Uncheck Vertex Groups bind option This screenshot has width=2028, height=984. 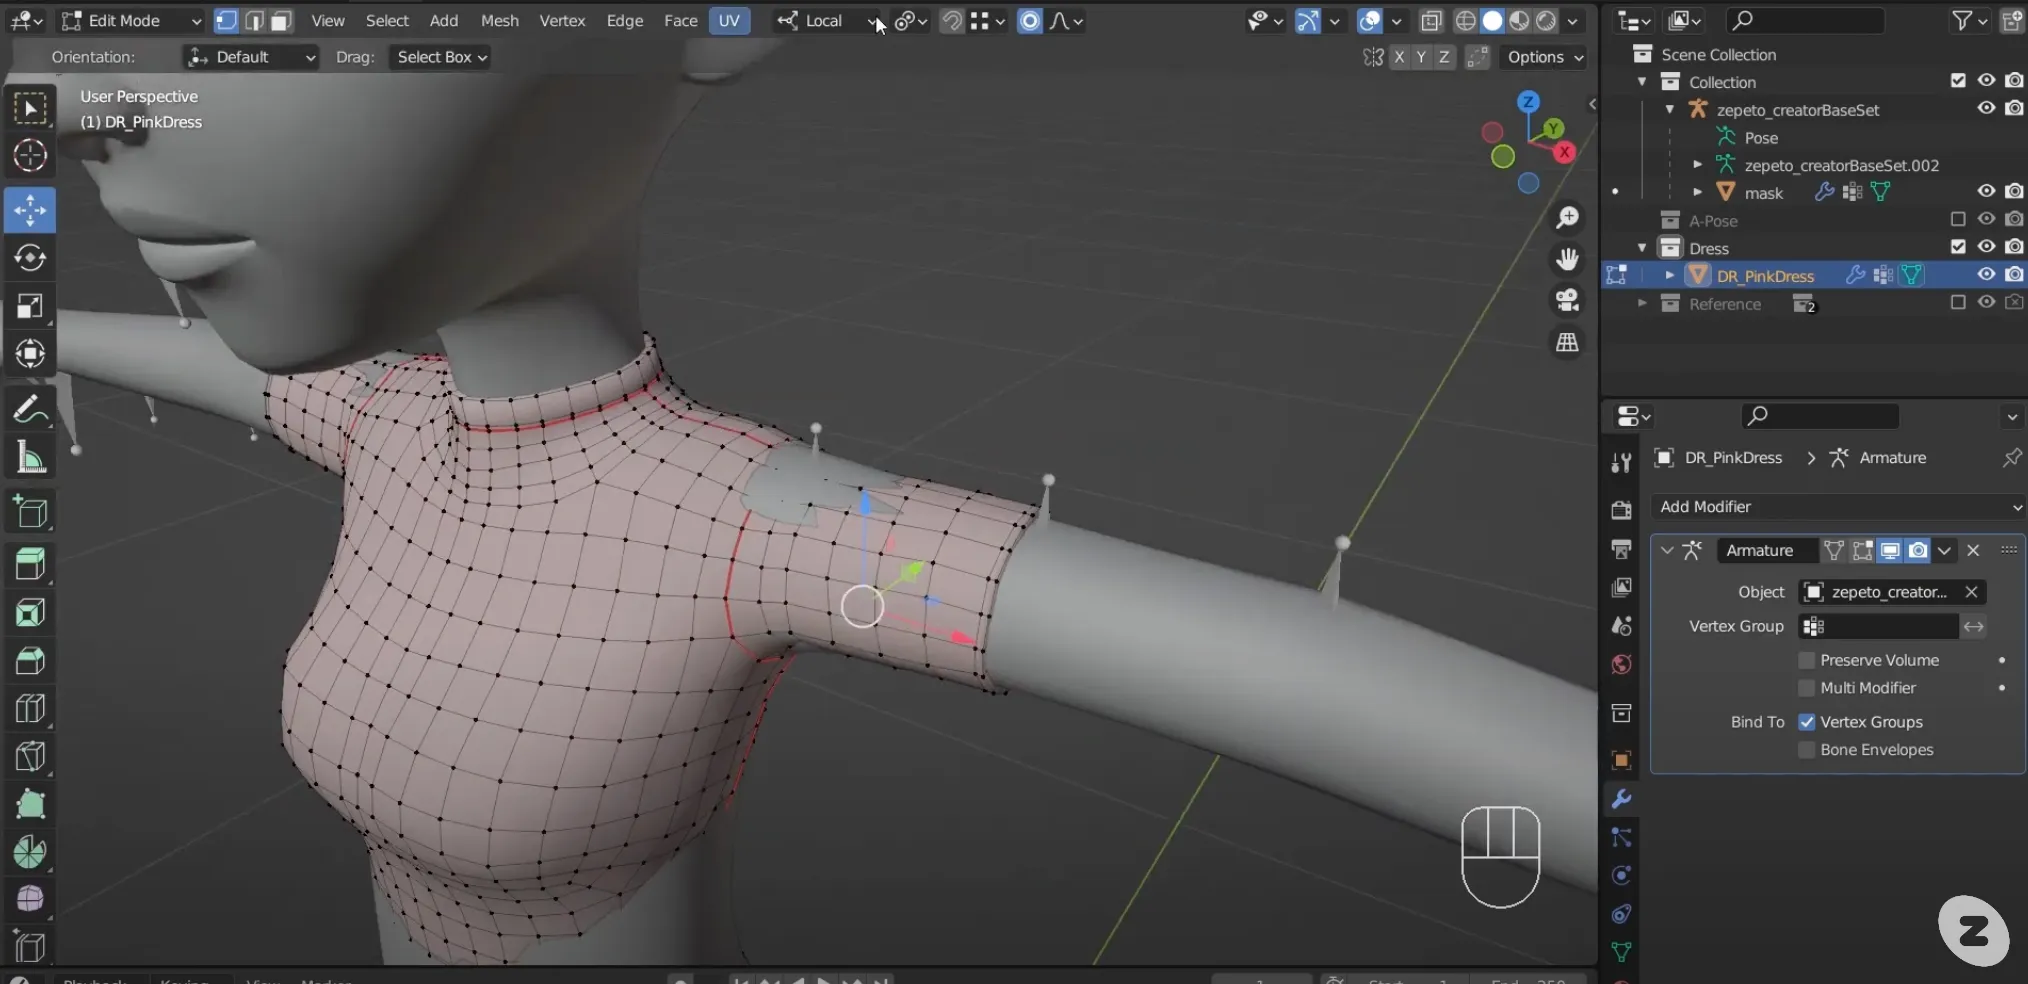click(x=1806, y=722)
